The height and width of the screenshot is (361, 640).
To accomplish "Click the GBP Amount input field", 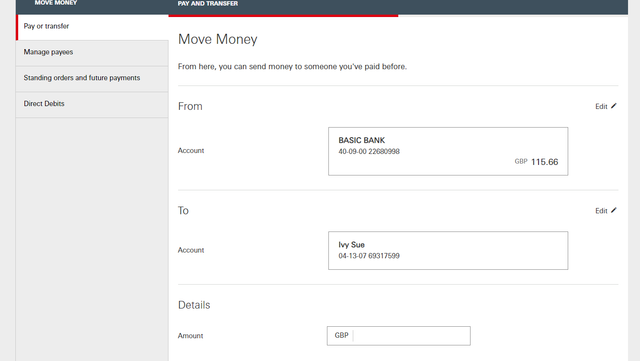I will point(398,336).
